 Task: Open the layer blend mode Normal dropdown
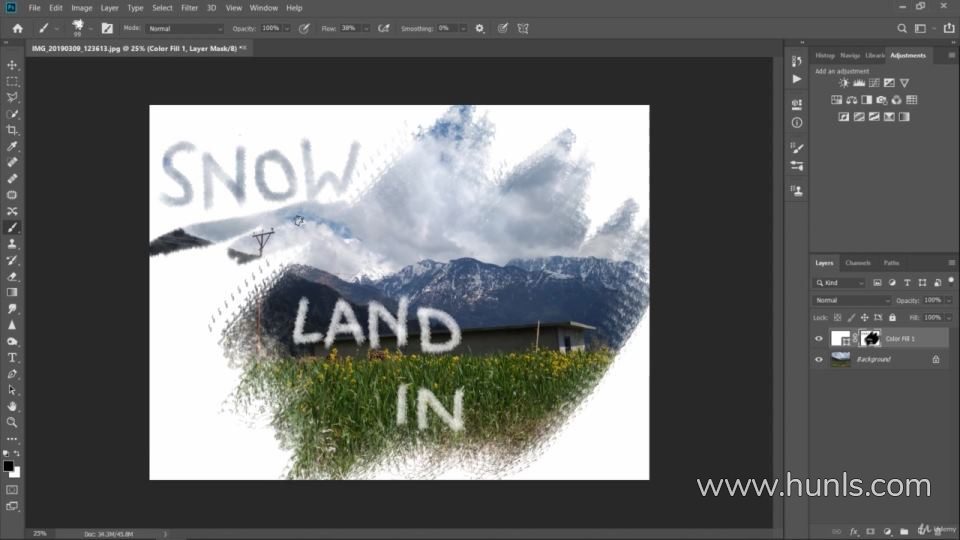[852, 300]
